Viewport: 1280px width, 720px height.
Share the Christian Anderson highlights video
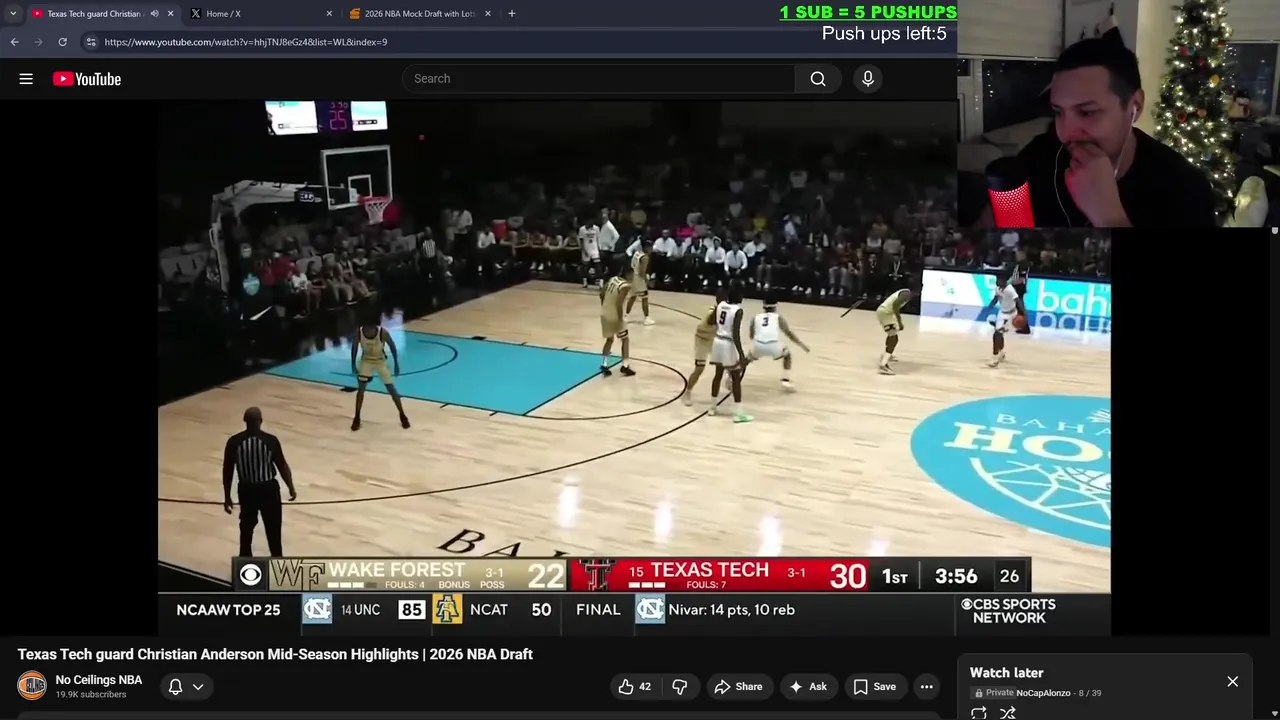tap(738, 686)
